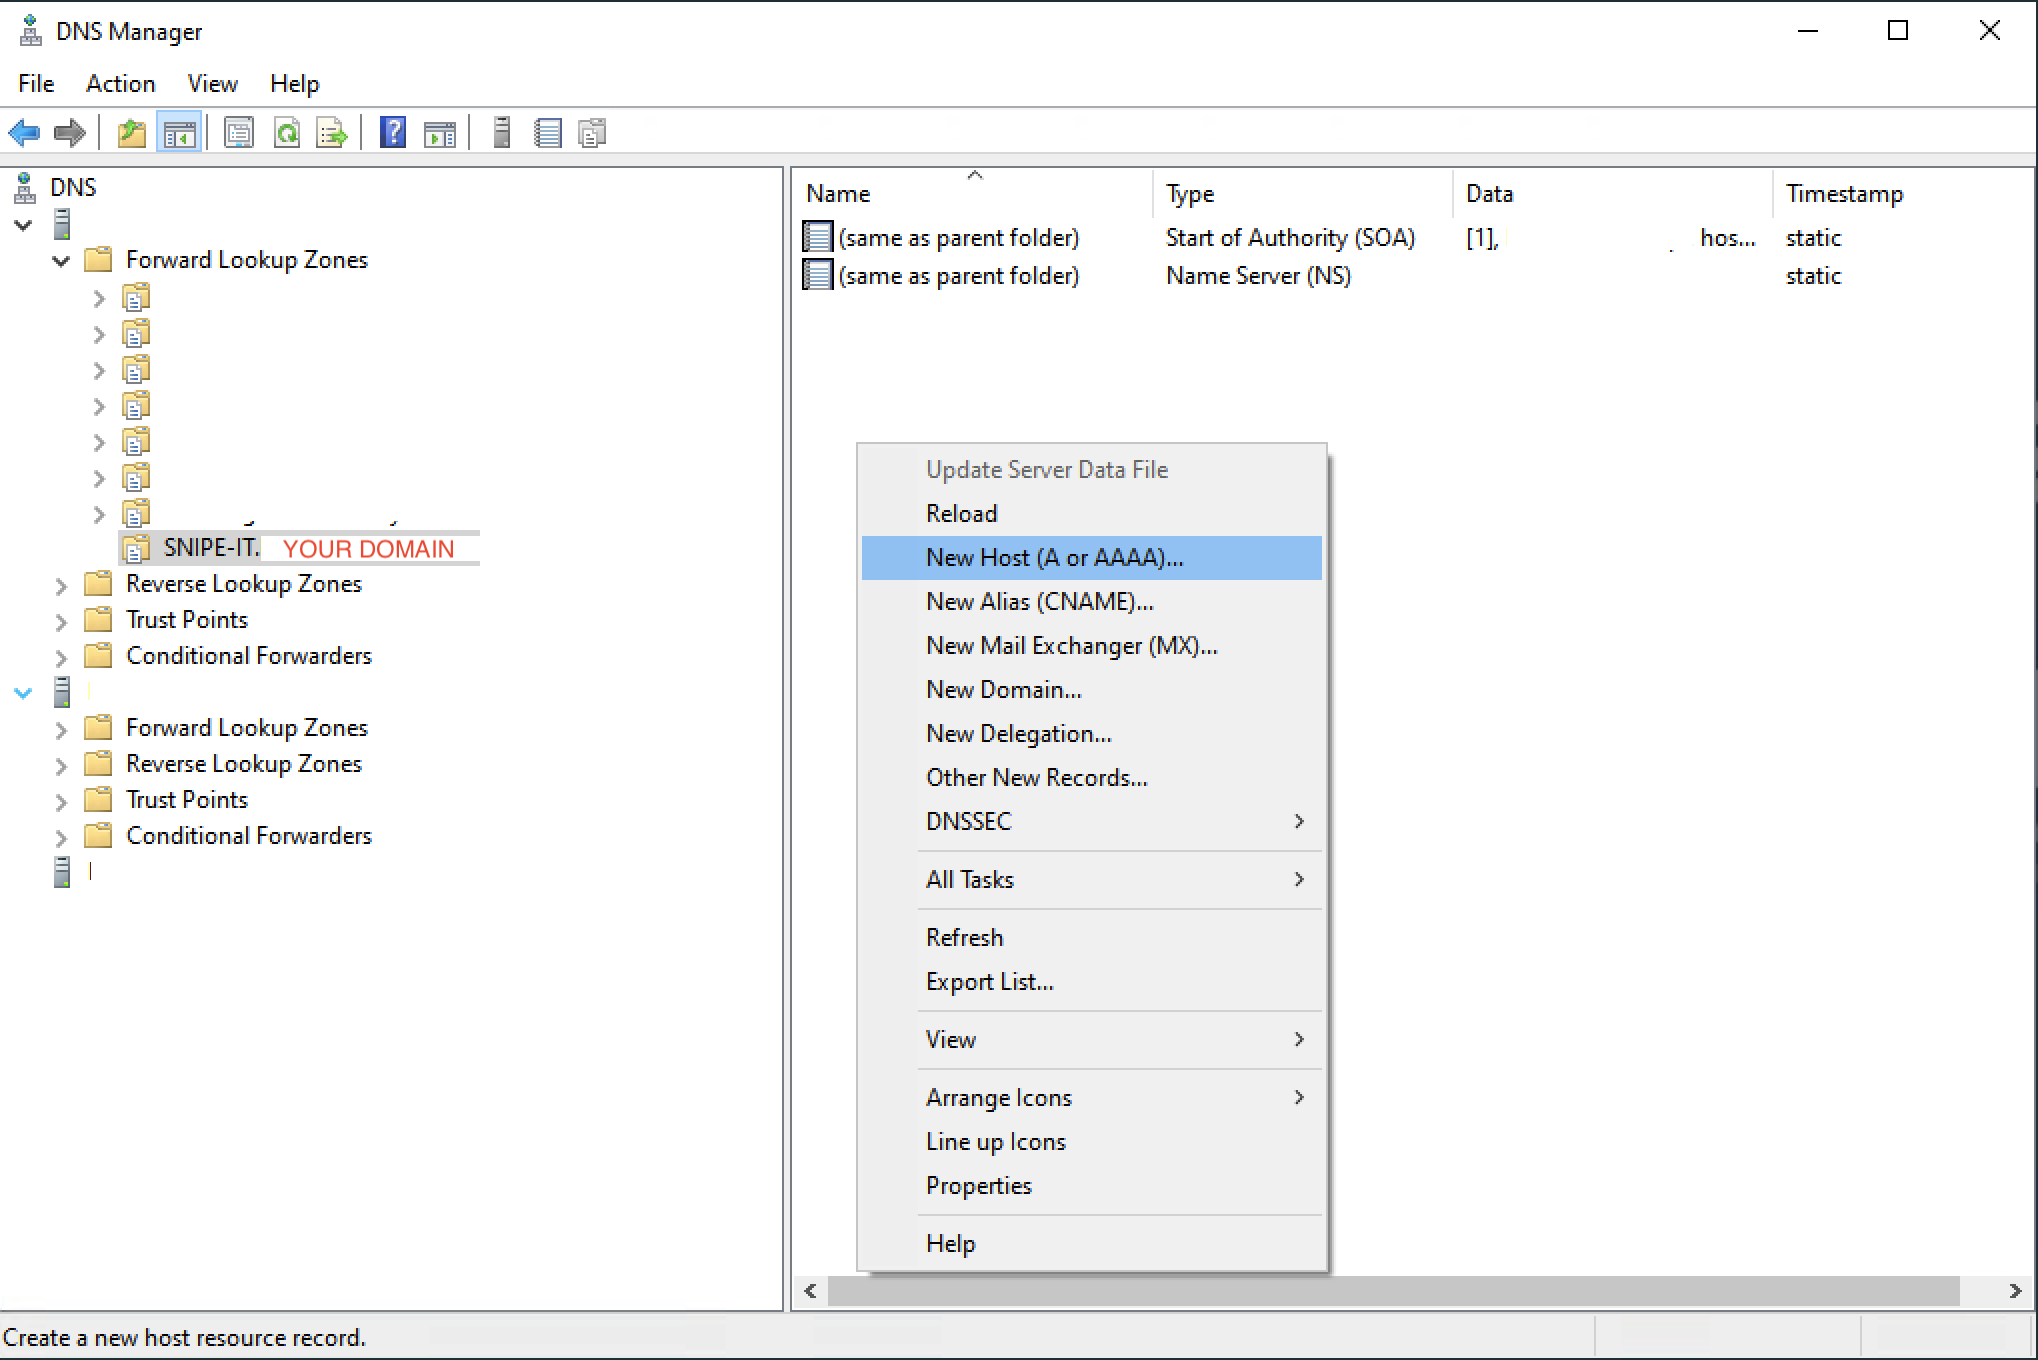The width and height of the screenshot is (2038, 1360).
Task: Click the Refresh toolbar icon
Action: point(287,133)
